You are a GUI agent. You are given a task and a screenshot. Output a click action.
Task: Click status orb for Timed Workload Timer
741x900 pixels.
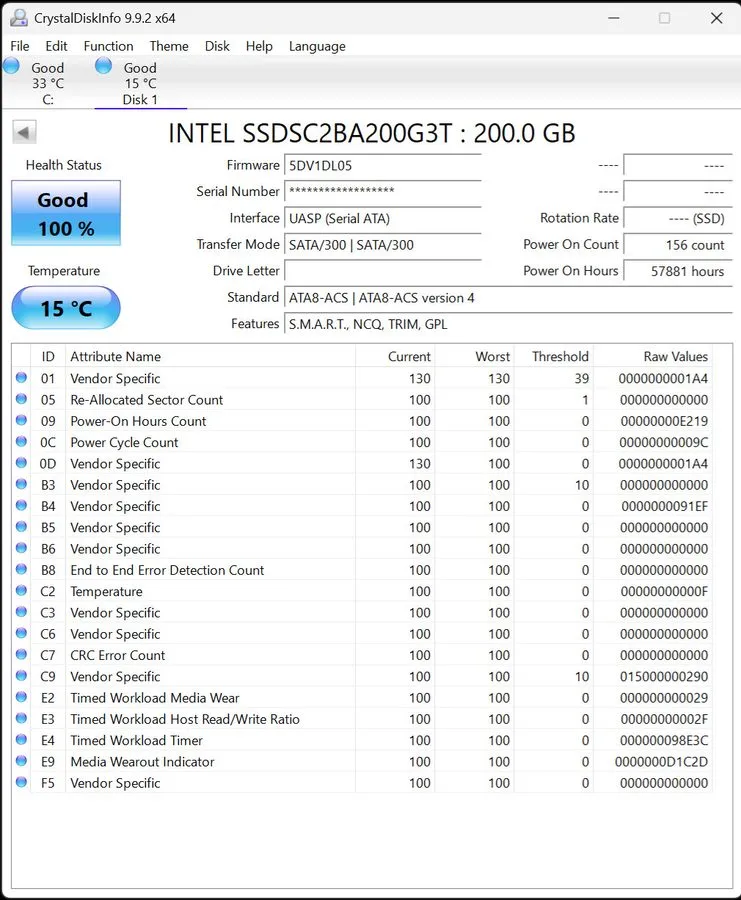click(x=21, y=739)
